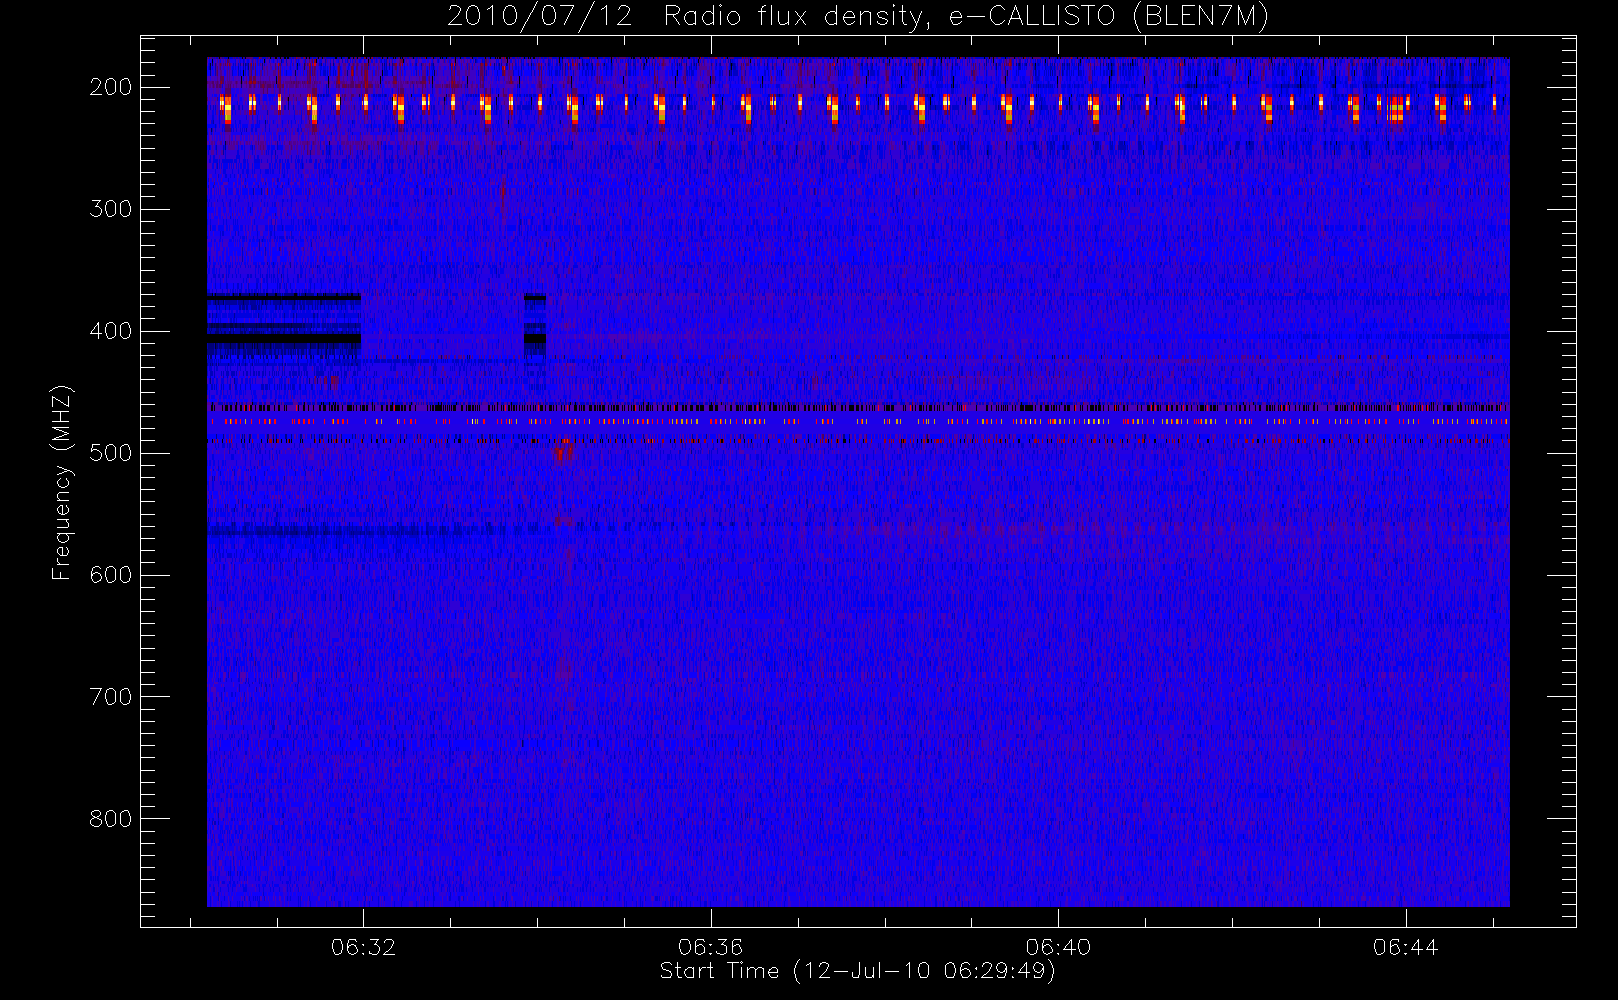
Task: Click the 06:40 time tick label
Action: [1058, 947]
